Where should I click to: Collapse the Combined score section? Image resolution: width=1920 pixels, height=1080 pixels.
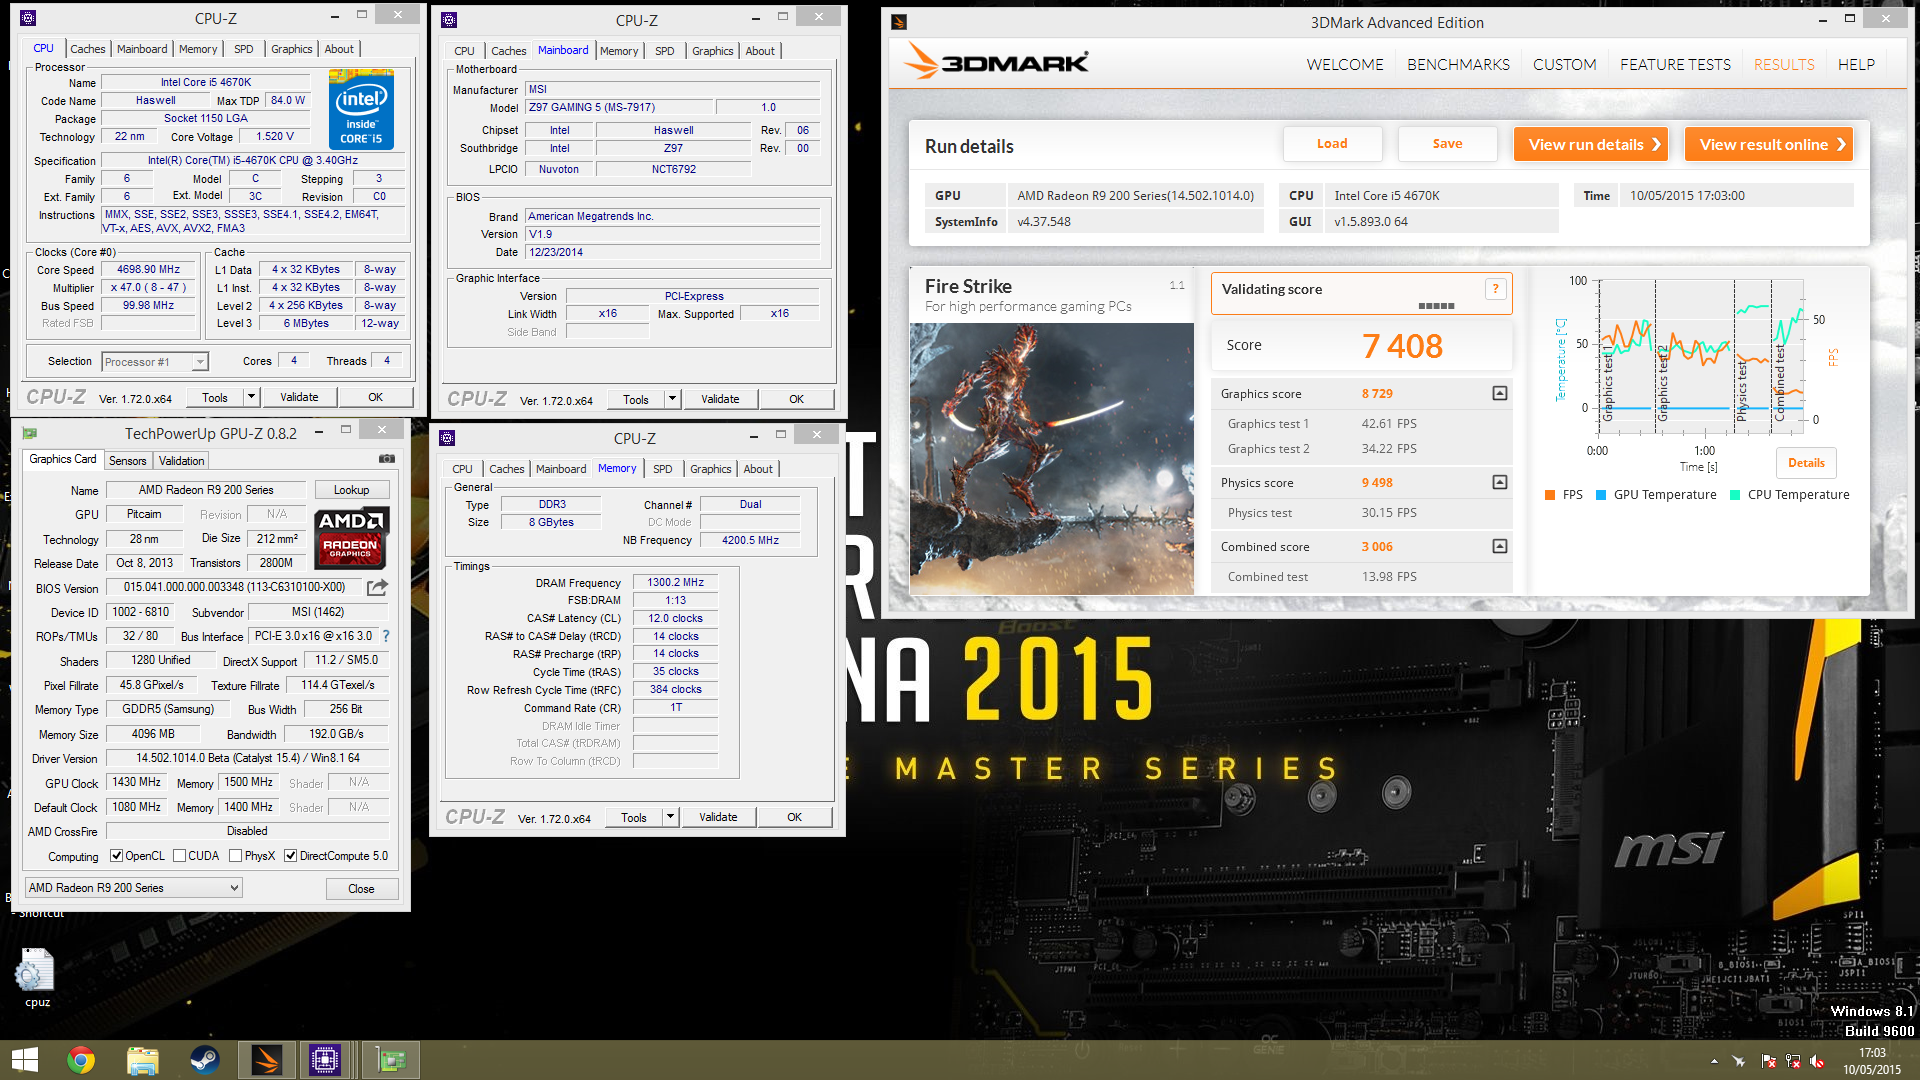click(1499, 547)
